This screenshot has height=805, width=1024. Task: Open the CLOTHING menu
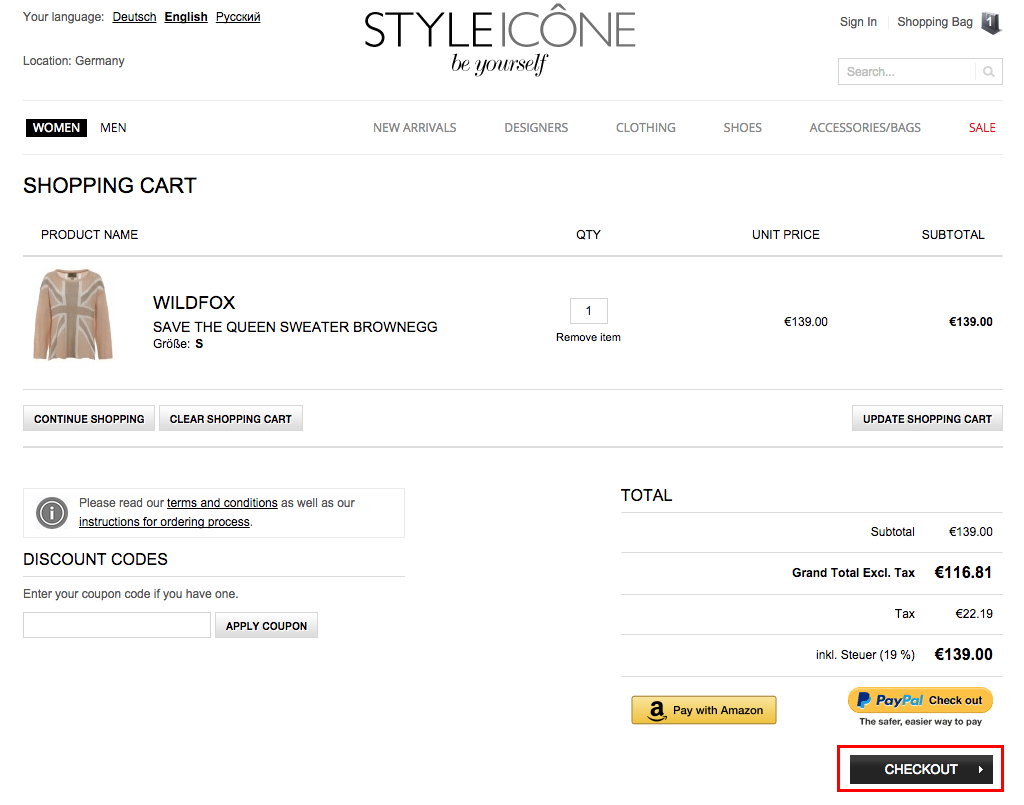tap(646, 128)
